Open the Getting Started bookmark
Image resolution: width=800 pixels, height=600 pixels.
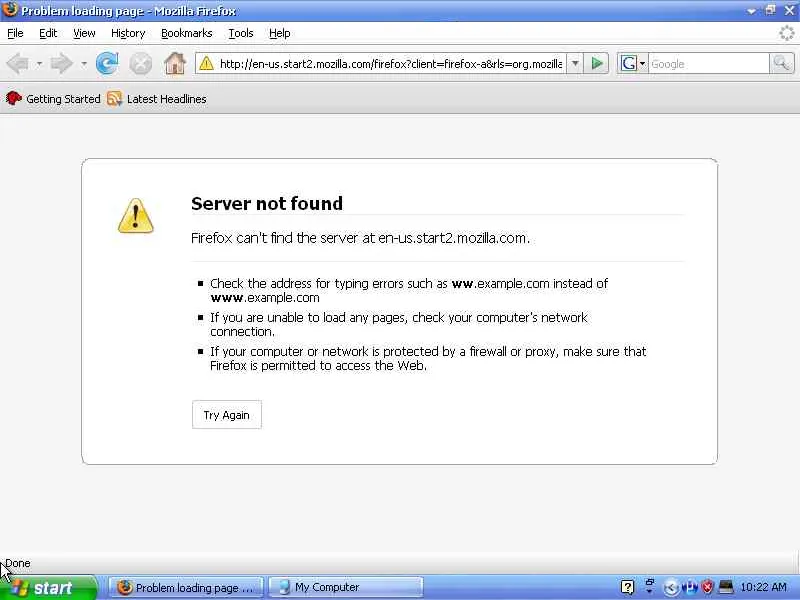point(53,99)
